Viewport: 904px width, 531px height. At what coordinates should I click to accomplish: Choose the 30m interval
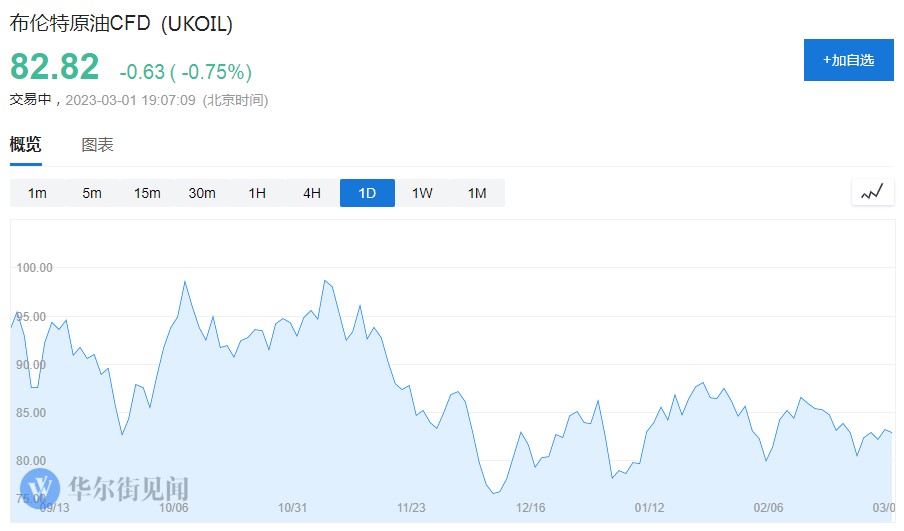[x=202, y=193]
